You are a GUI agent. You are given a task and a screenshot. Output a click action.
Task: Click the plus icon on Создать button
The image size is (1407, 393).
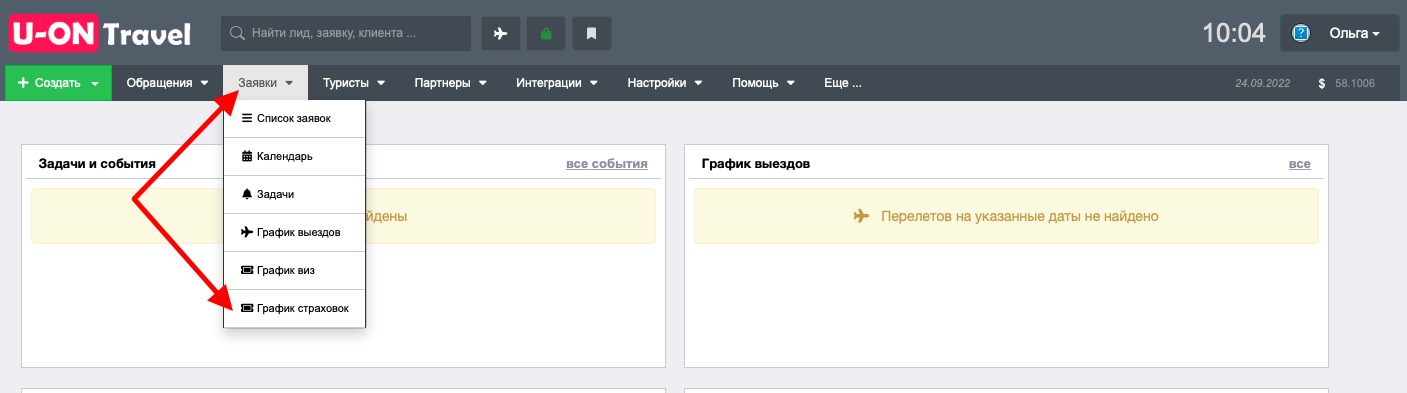click(23, 83)
